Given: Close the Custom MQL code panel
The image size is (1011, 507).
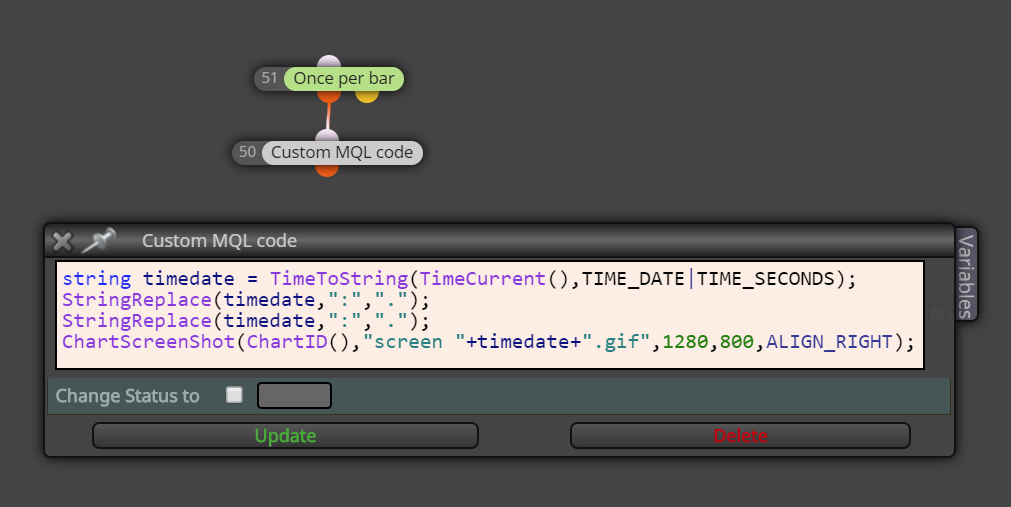Looking at the screenshot, I should point(62,242).
